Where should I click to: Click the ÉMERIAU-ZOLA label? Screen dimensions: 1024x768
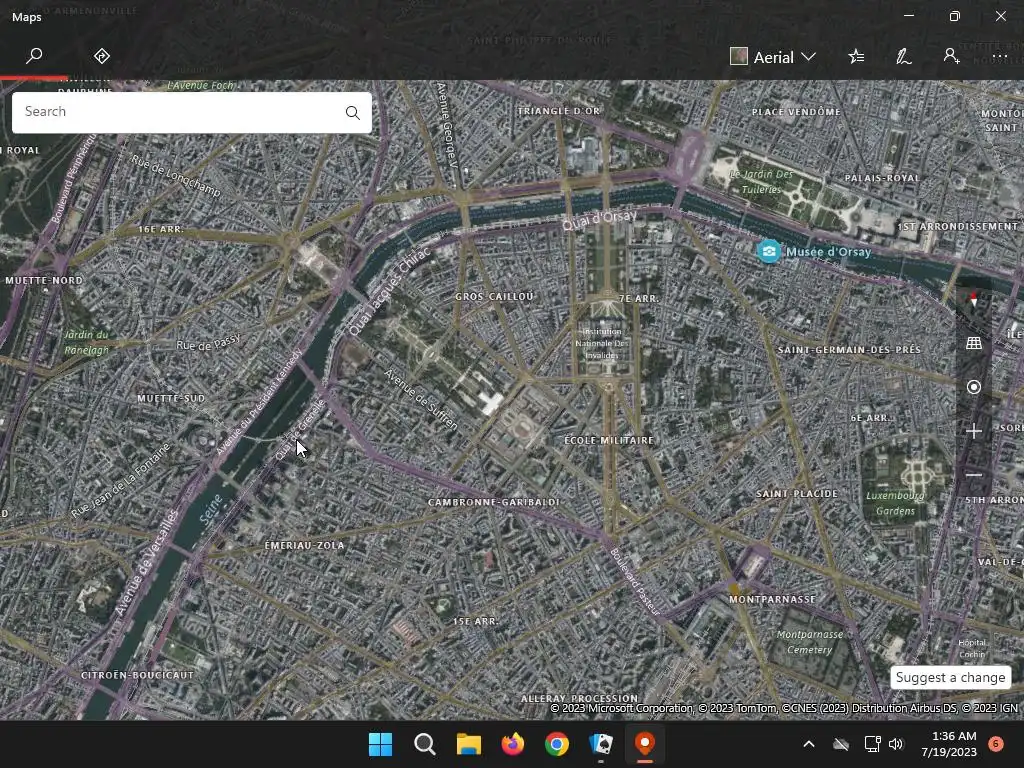304,545
